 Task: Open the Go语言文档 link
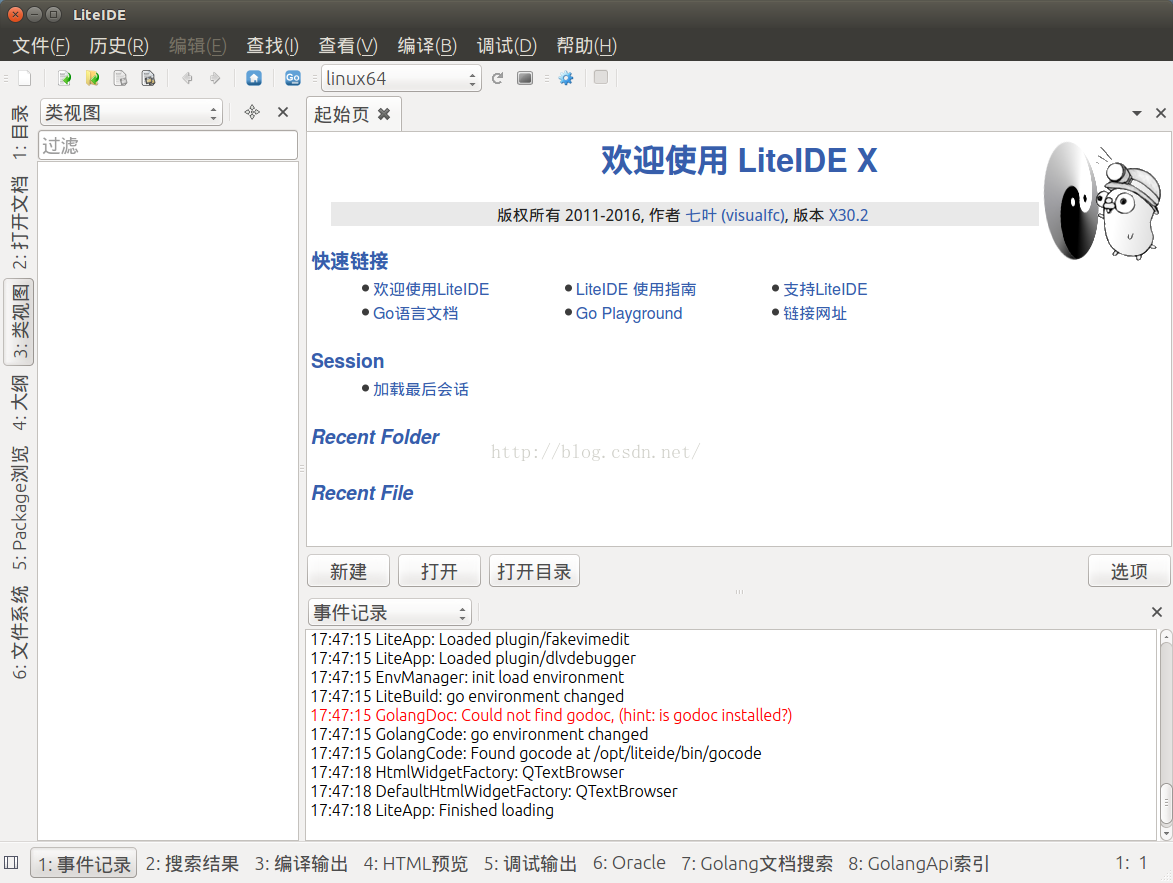[415, 314]
